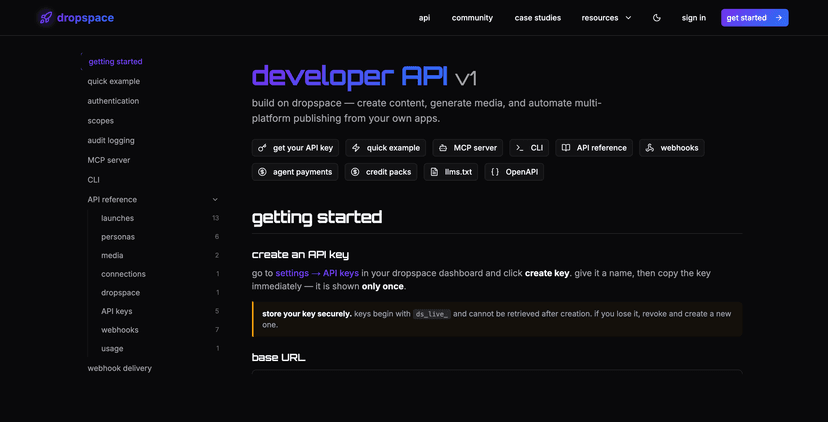Click the key icon on get your API key
The width and height of the screenshot is (828, 422).
(x=262, y=148)
